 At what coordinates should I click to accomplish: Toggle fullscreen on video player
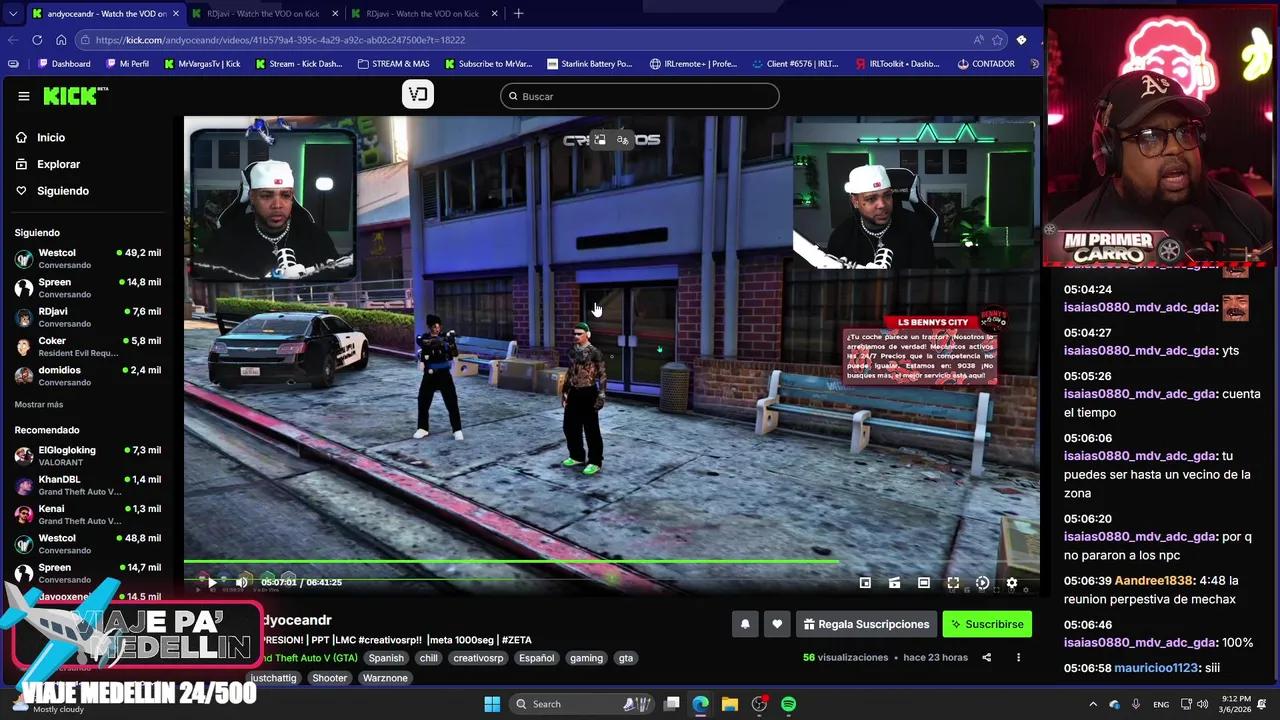click(x=953, y=582)
